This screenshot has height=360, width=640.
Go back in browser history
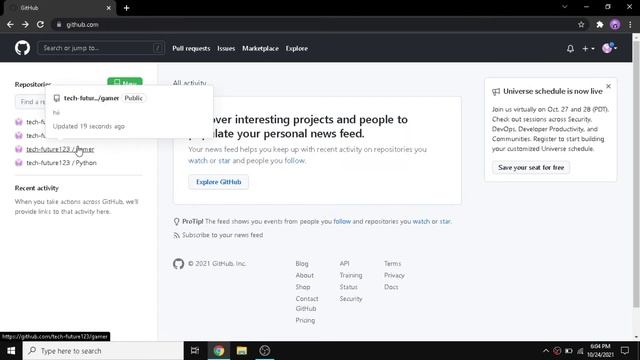10,24
